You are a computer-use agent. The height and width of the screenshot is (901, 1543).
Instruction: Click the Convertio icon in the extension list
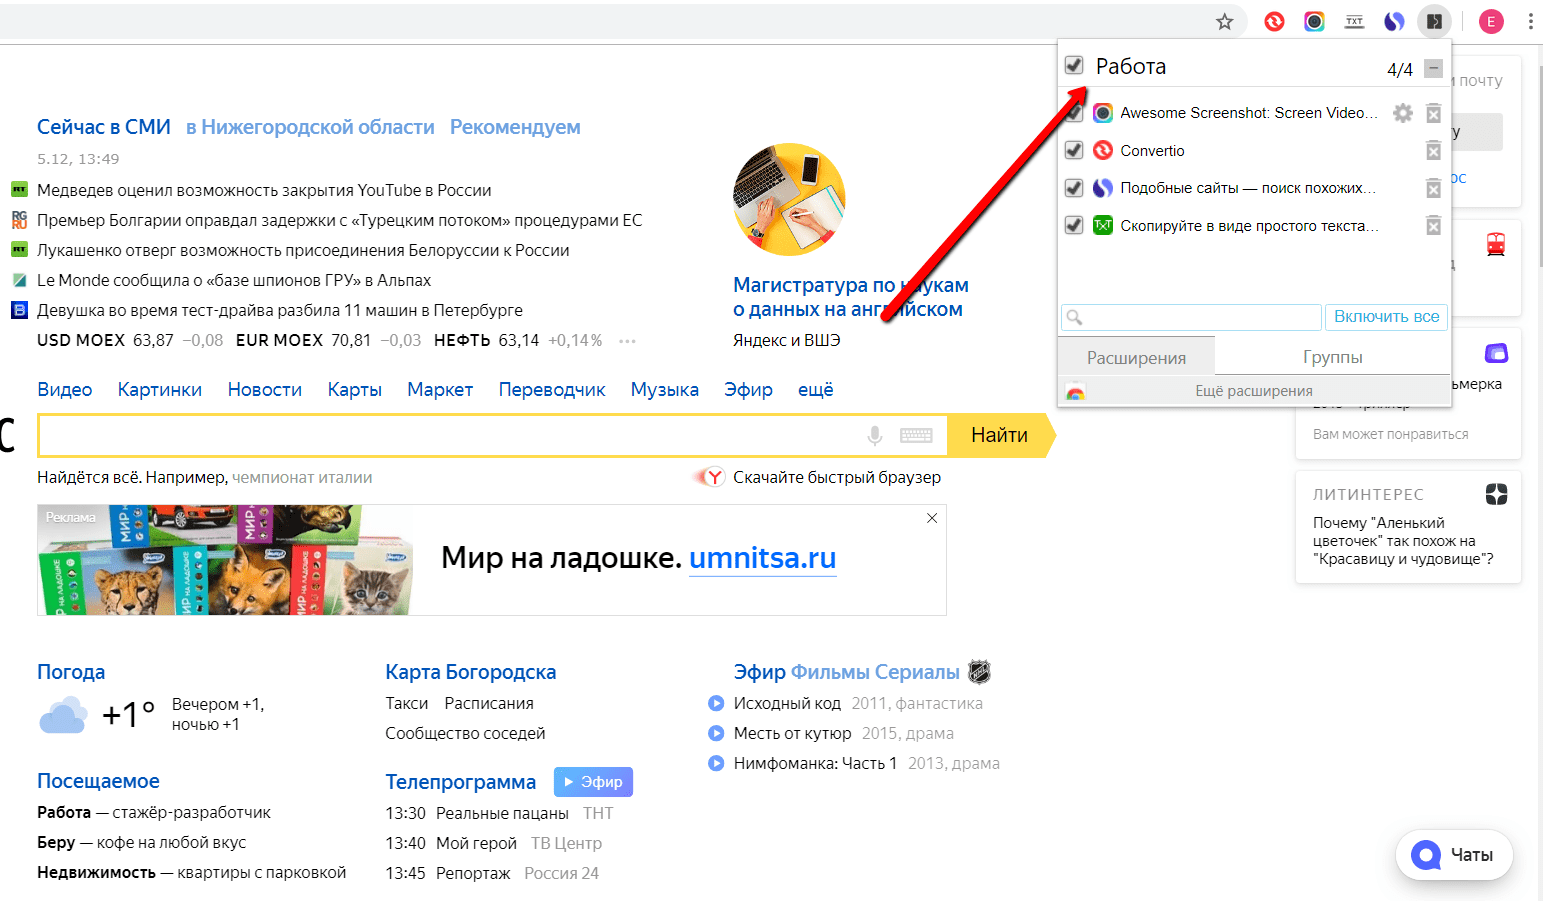click(1103, 150)
